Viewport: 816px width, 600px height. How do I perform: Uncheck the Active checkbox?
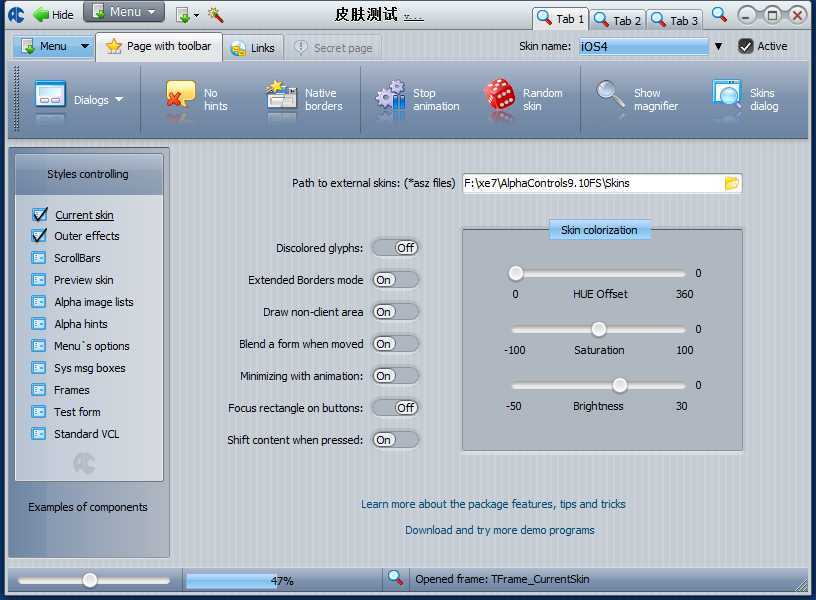coord(746,46)
